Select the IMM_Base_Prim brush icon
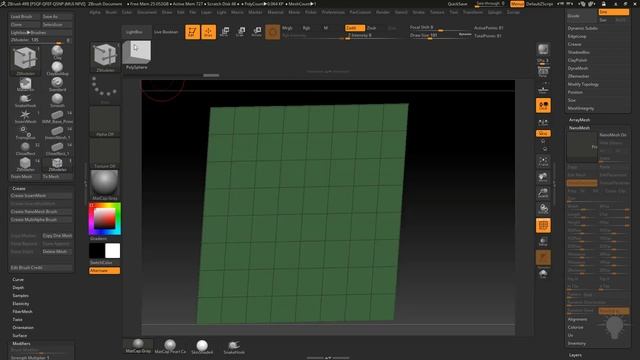640x360 pixels. (57, 116)
